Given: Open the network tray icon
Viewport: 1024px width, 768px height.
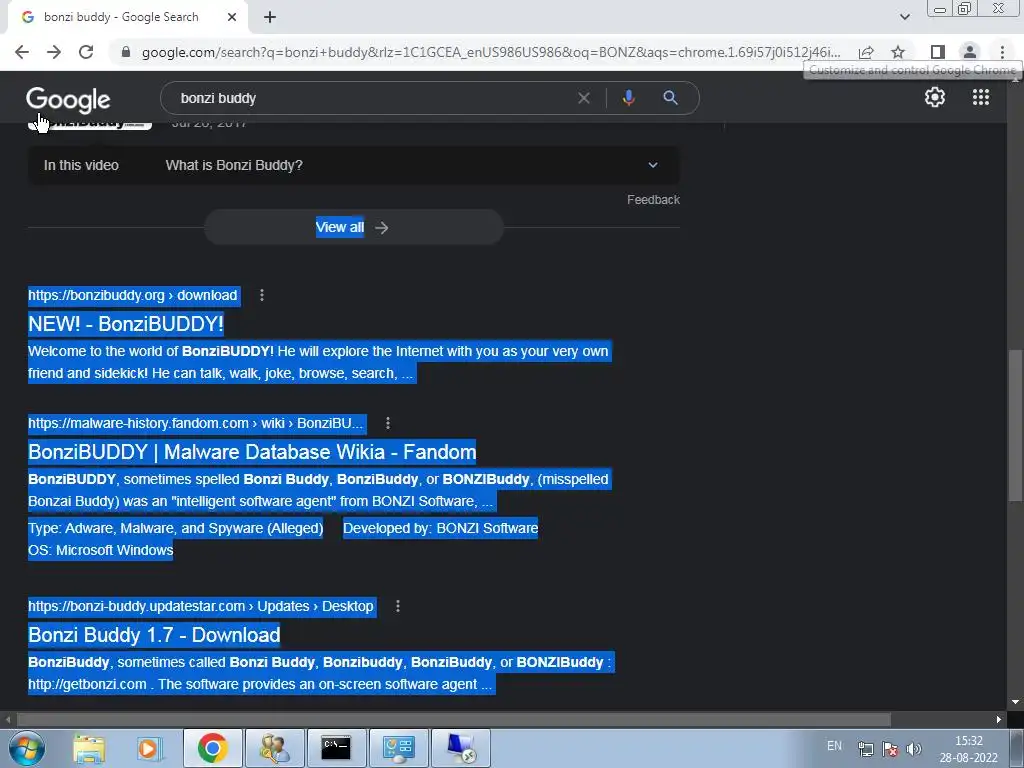Looking at the screenshot, I should pos(865,749).
